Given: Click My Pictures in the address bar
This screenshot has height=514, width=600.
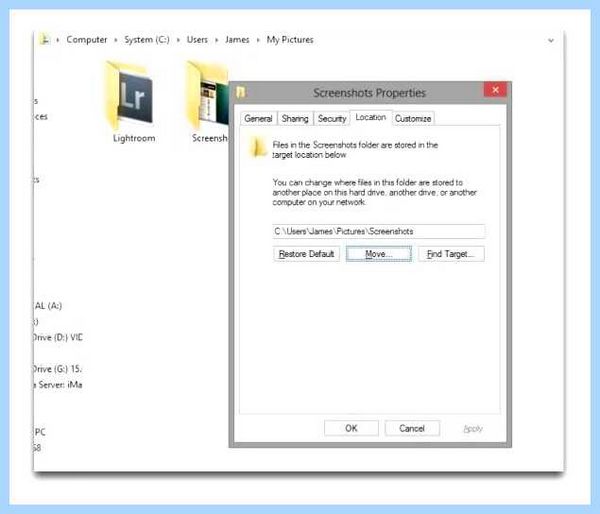Looking at the screenshot, I should [290, 40].
